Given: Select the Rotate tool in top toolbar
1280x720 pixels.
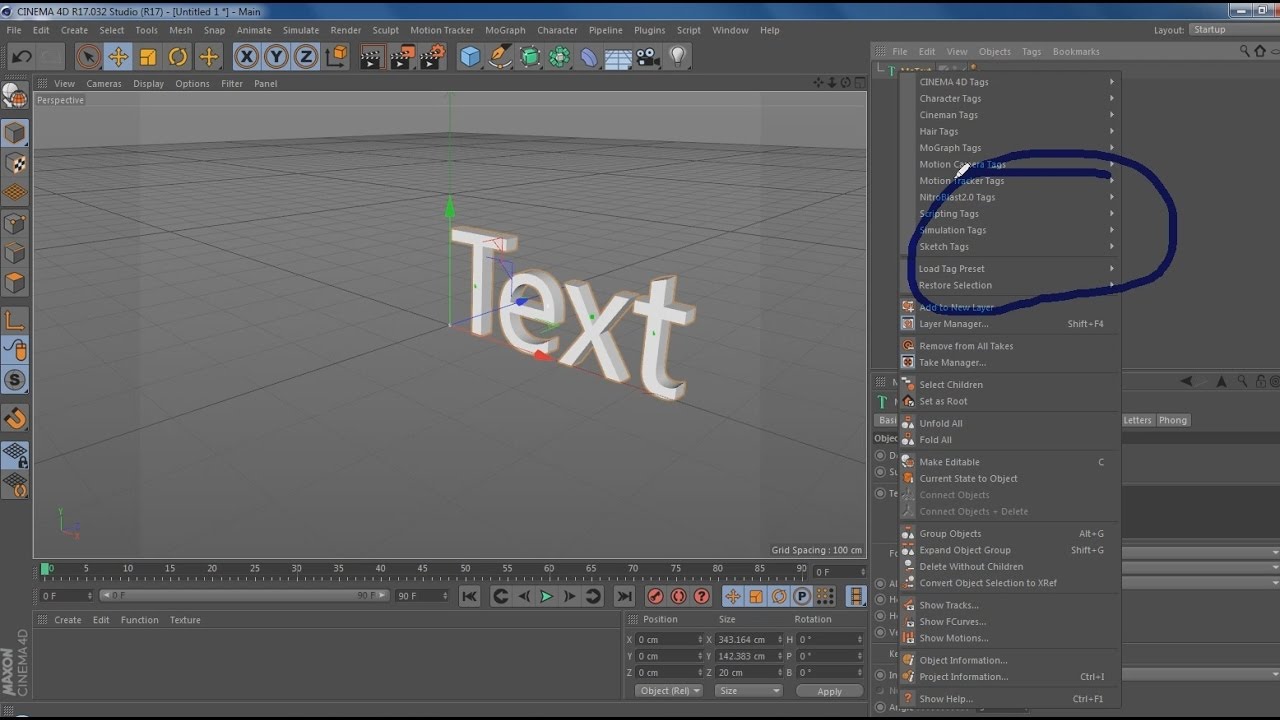Looking at the screenshot, I should 178,57.
